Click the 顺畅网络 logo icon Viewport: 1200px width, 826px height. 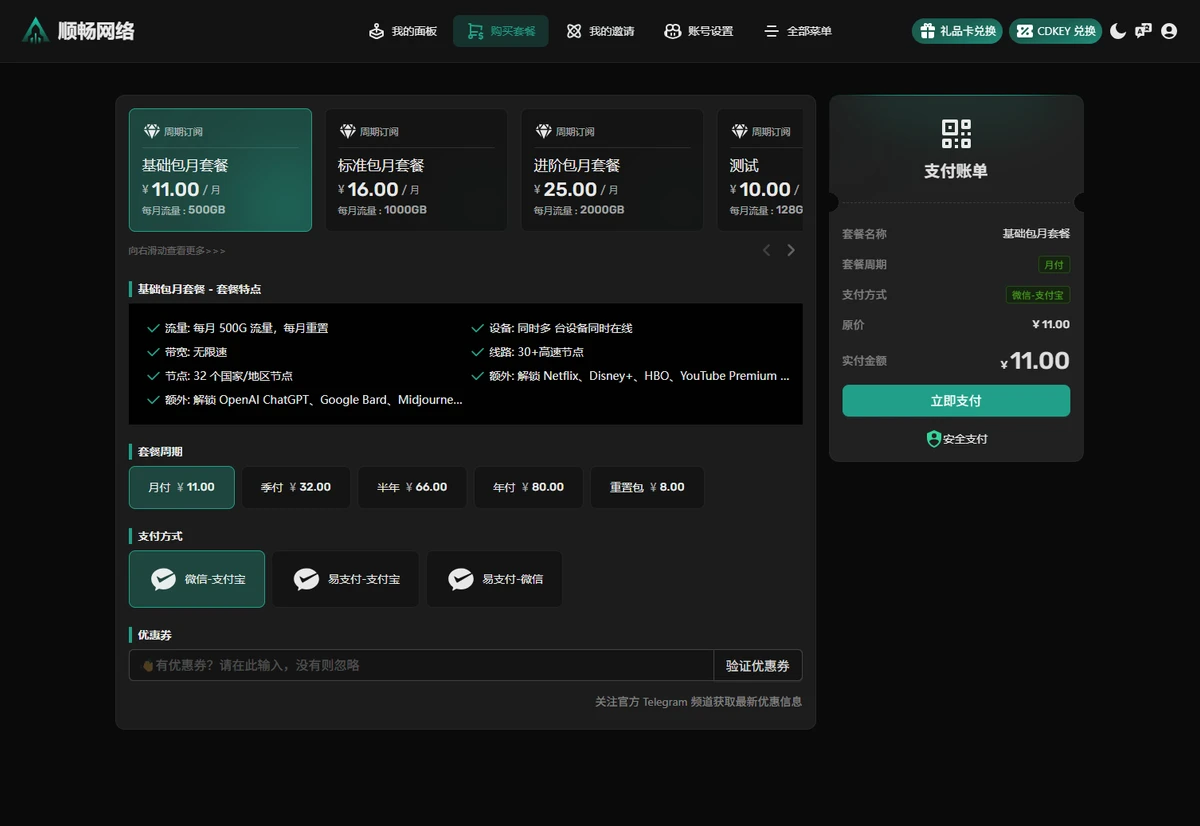(36, 31)
